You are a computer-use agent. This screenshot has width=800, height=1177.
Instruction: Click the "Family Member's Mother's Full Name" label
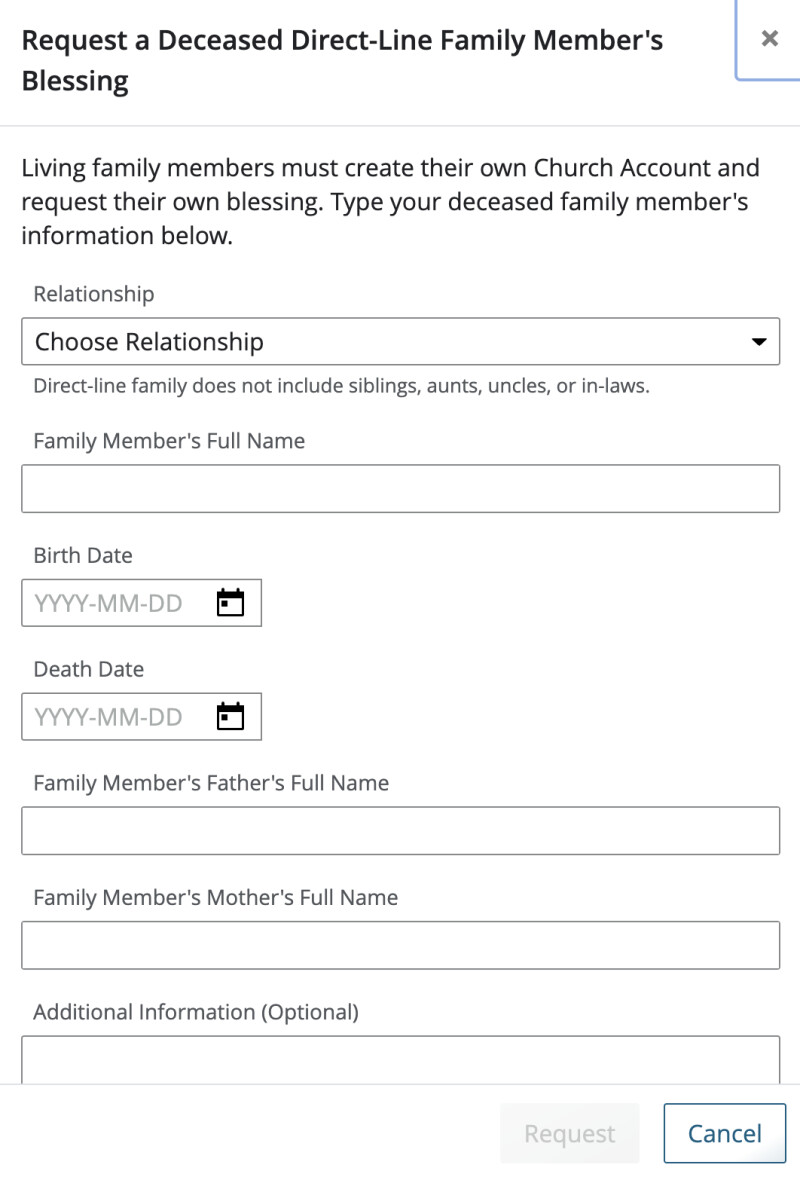pos(215,898)
